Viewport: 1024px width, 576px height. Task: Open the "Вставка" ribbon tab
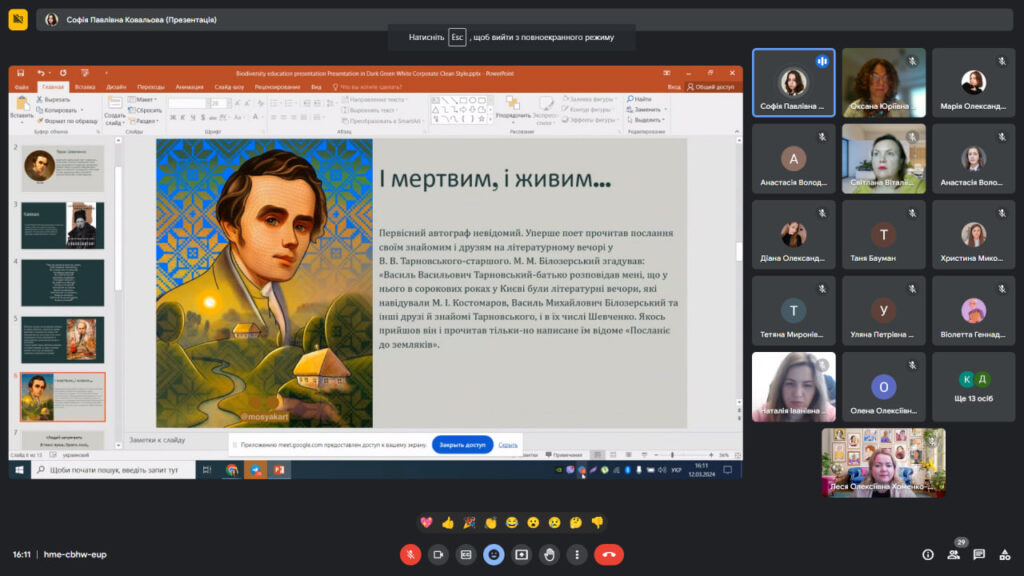tap(85, 87)
